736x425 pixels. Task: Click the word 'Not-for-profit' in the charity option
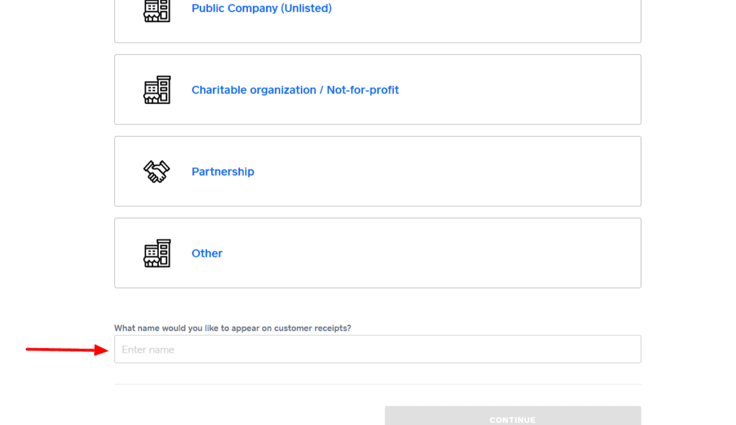click(x=362, y=90)
